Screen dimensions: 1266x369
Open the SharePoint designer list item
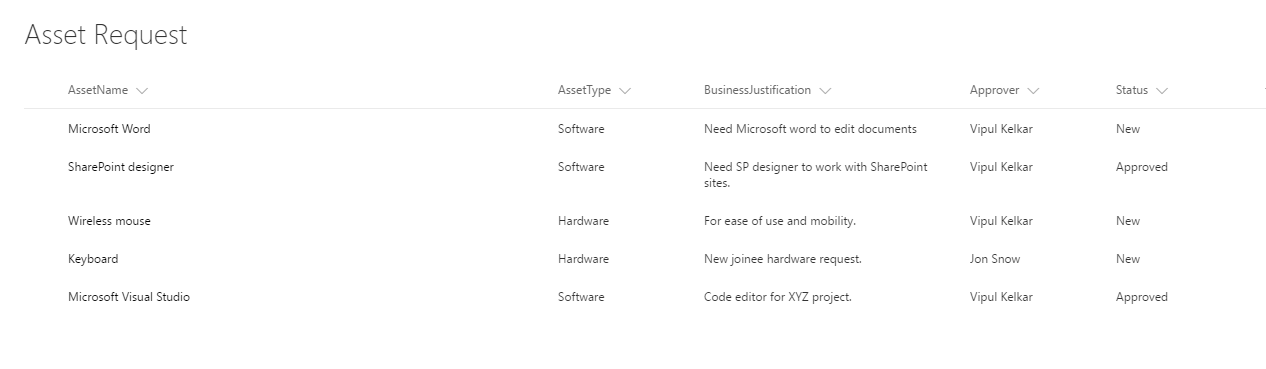tap(121, 167)
